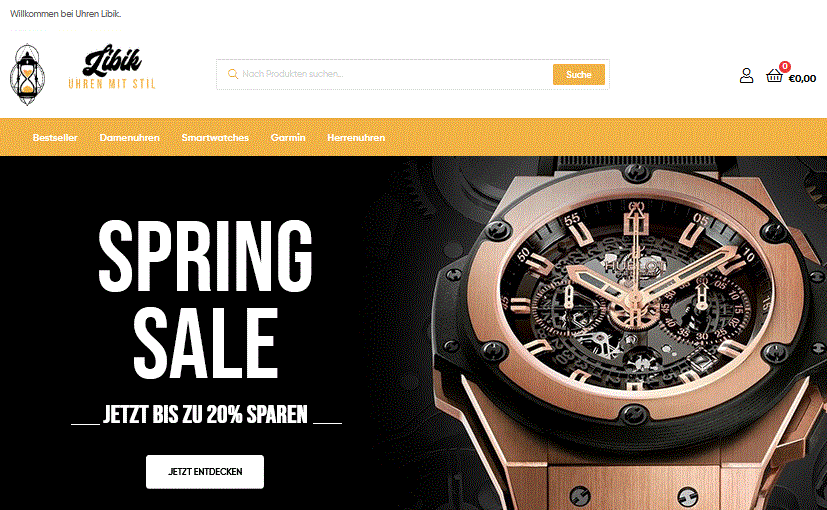Select the Garmin menu entry

point(288,138)
